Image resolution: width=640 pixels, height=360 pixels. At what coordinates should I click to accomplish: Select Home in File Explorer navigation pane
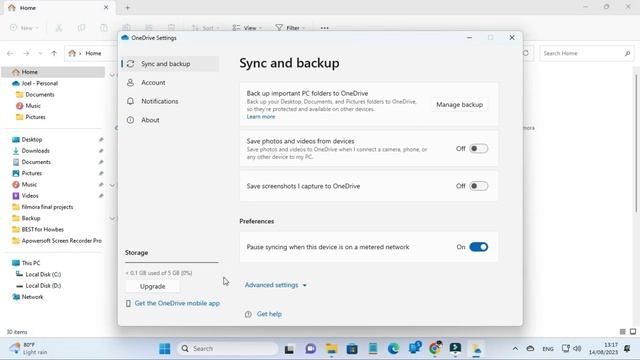(53, 72)
